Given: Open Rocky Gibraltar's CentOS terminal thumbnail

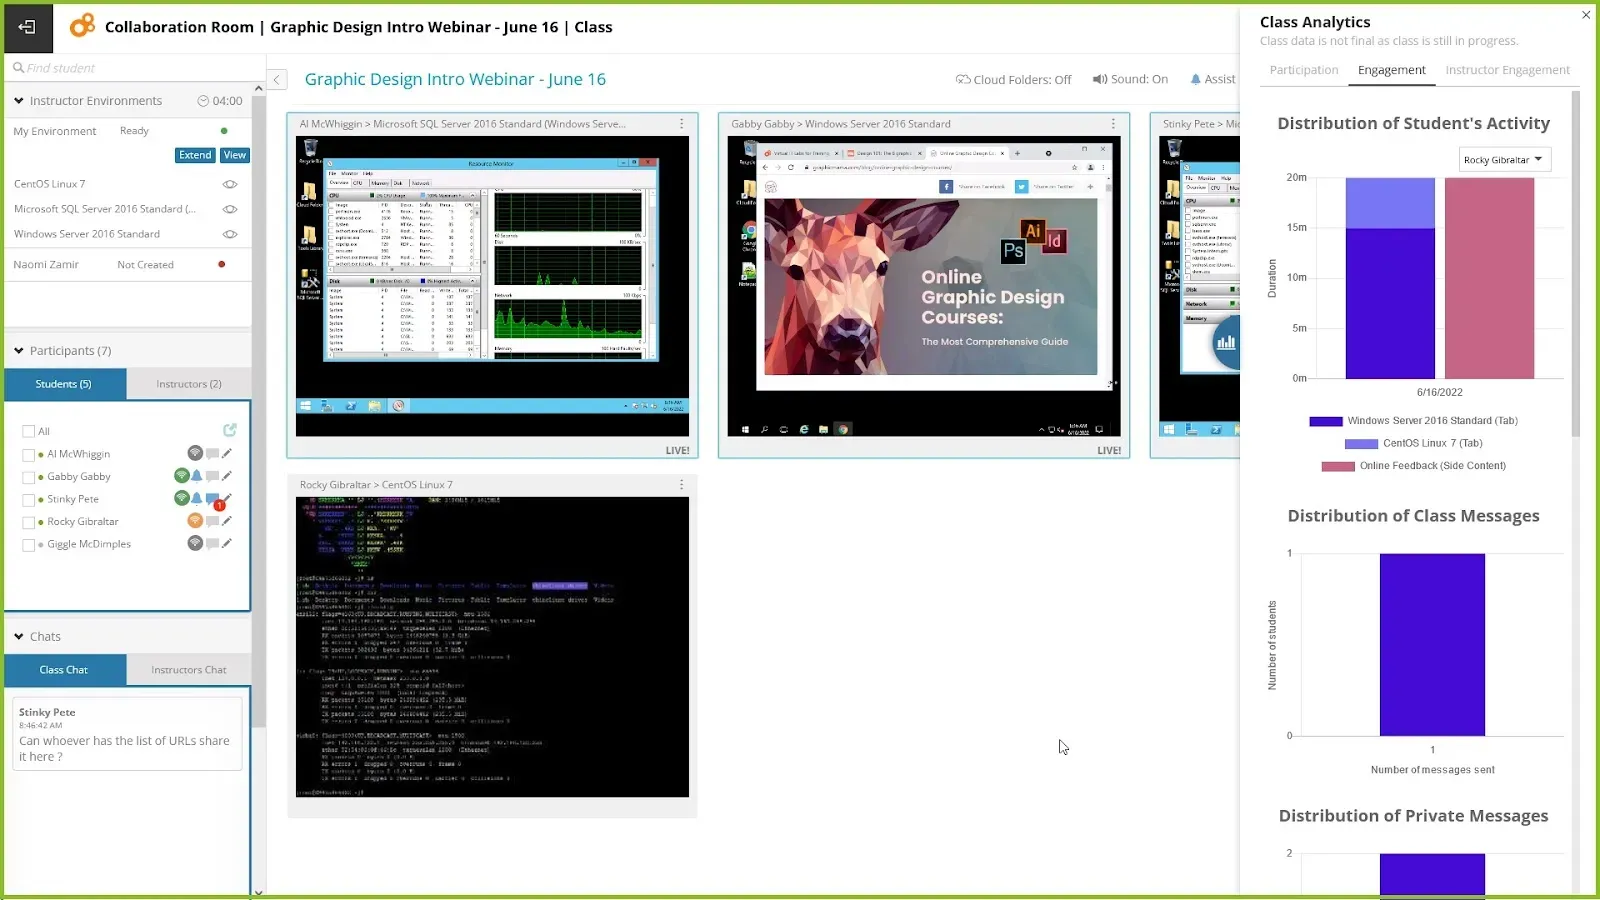Looking at the screenshot, I should [x=492, y=647].
